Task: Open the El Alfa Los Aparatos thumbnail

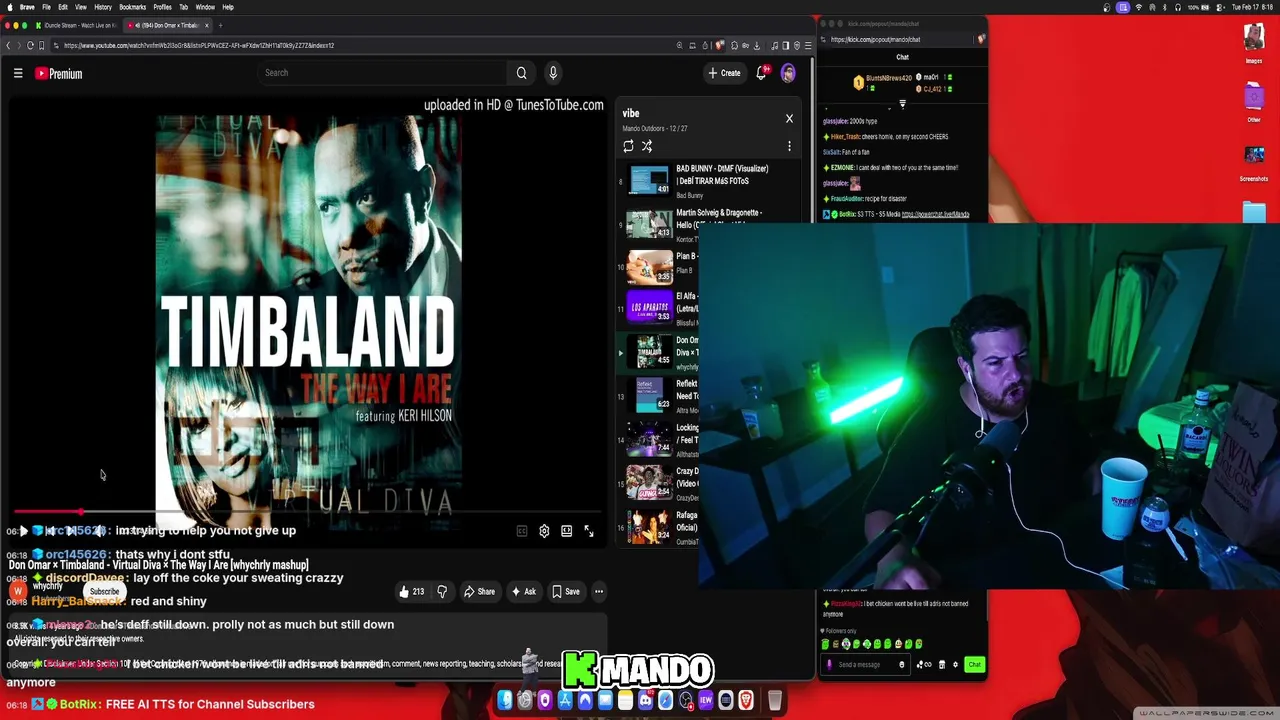Action: pyautogui.click(x=649, y=307)
